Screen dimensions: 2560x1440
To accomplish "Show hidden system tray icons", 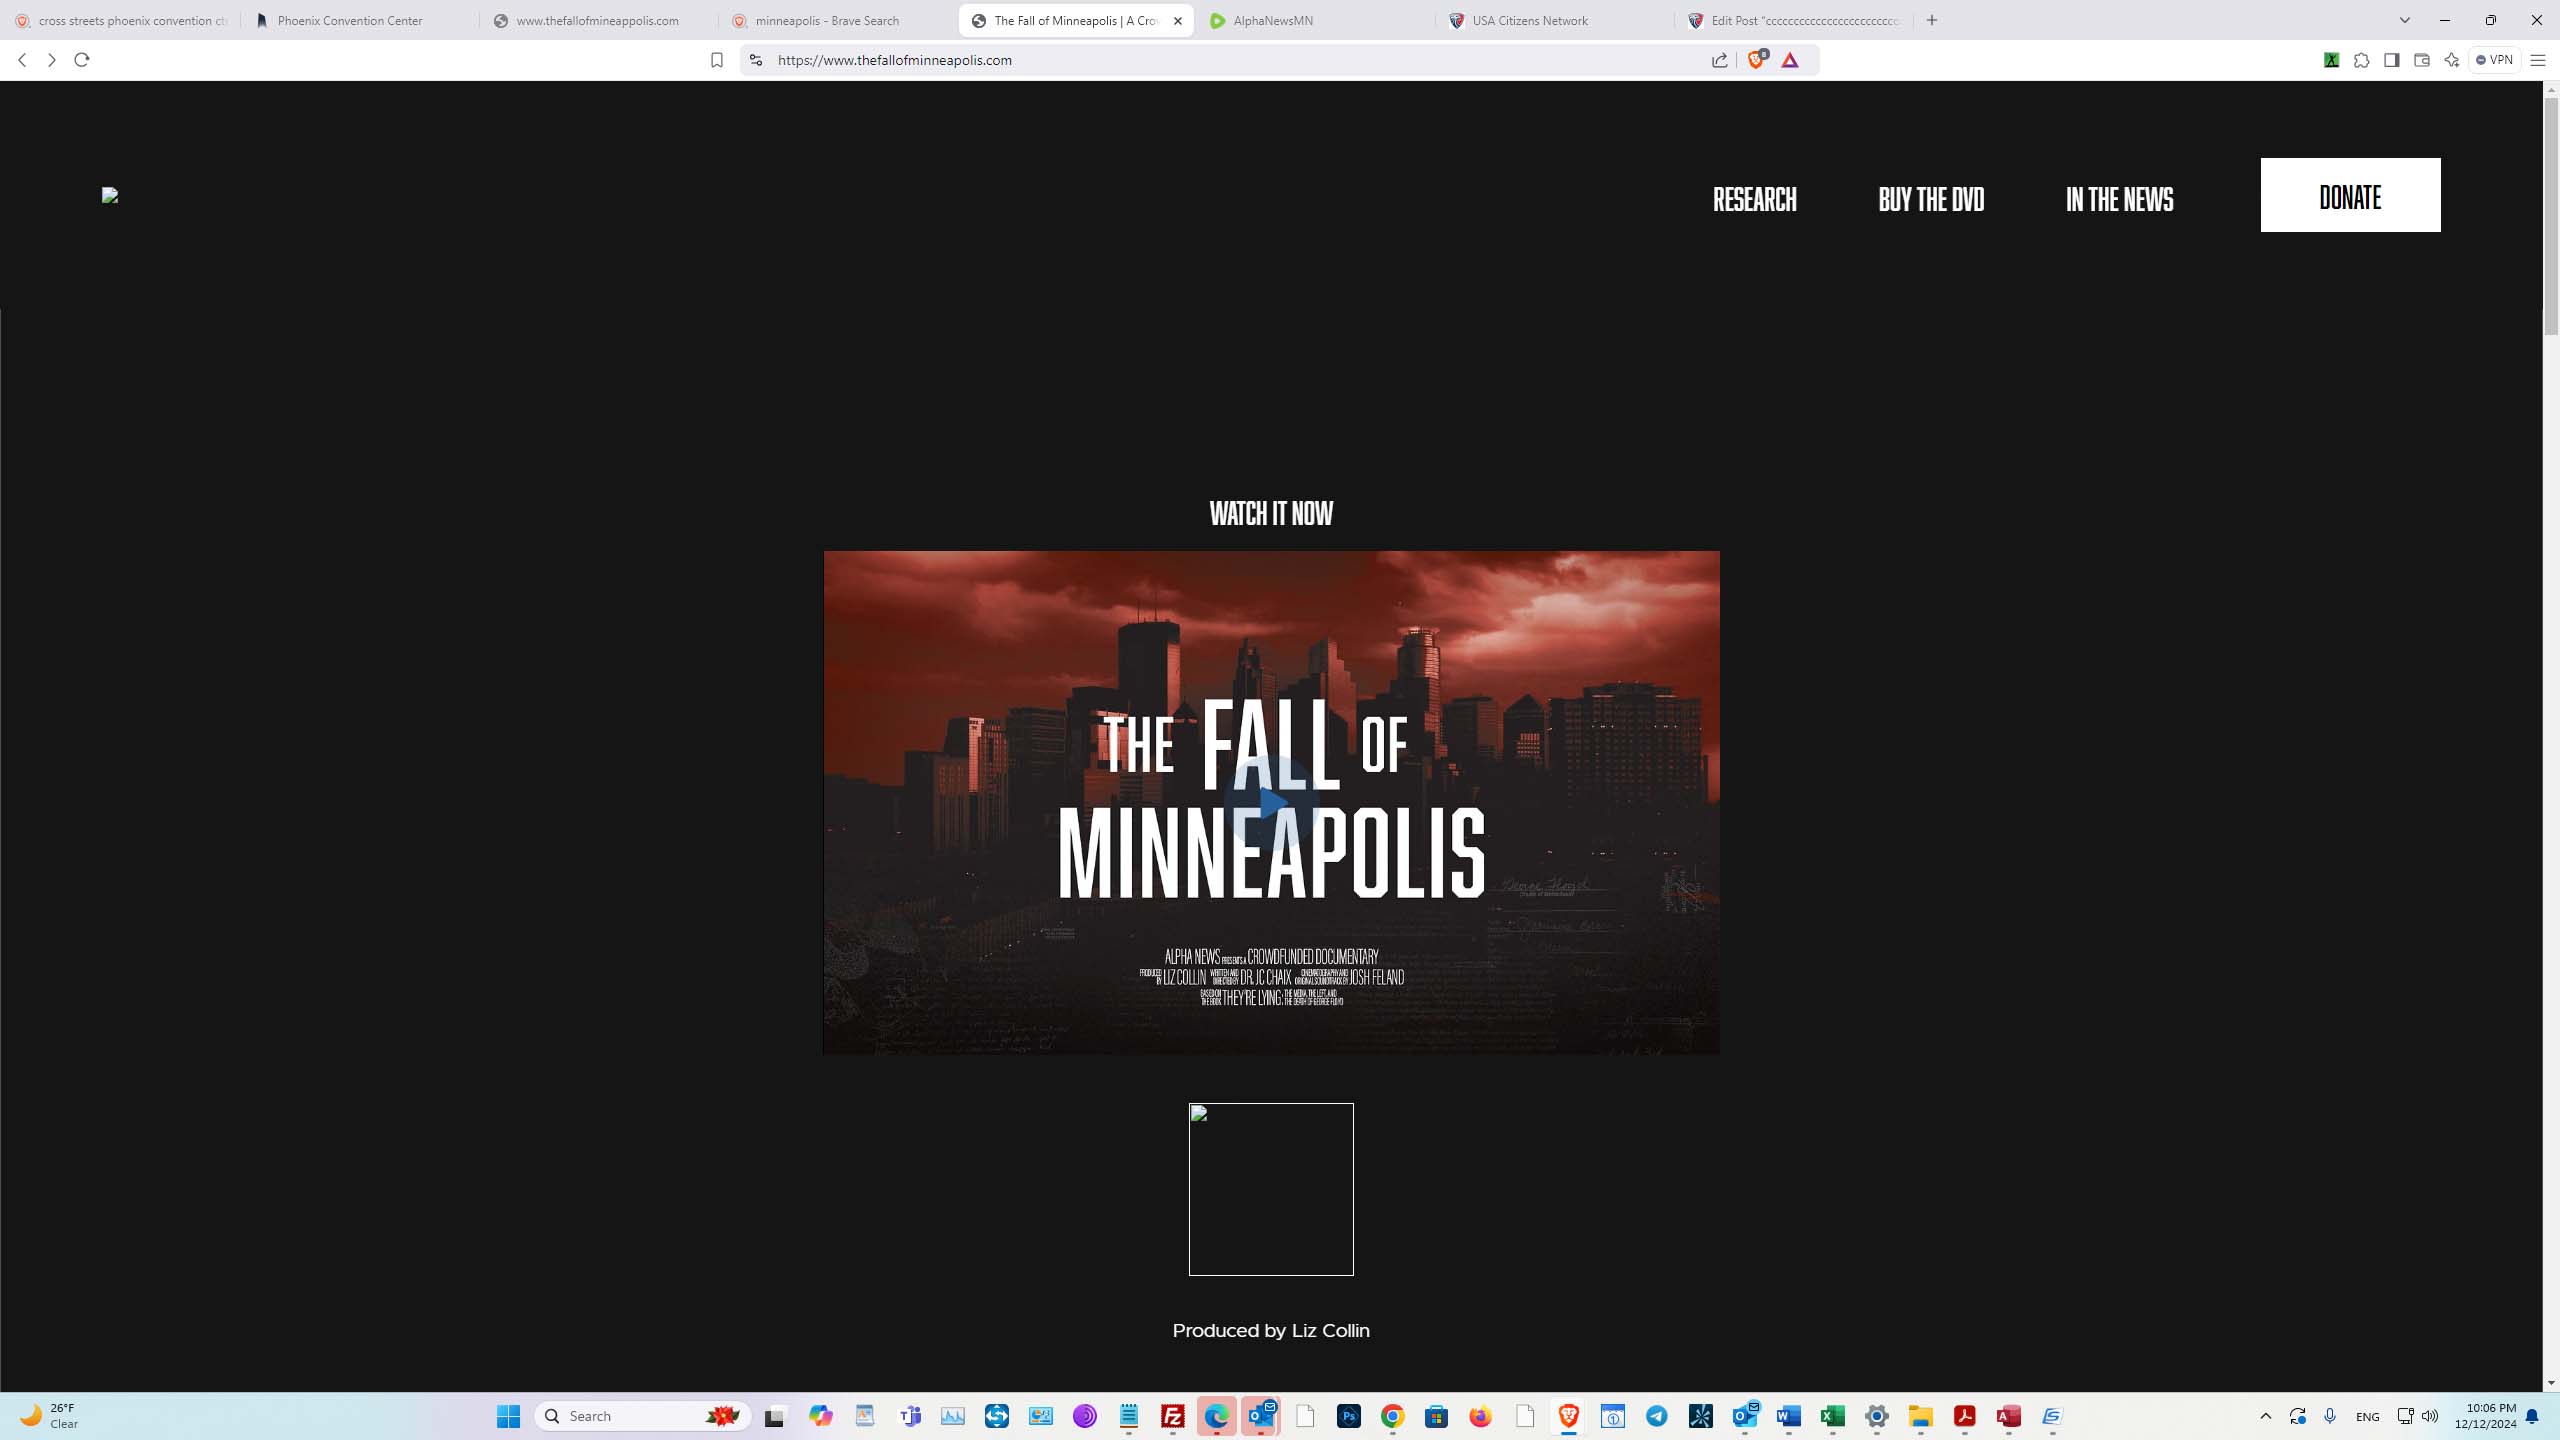I will (x=2266, y=1416).
